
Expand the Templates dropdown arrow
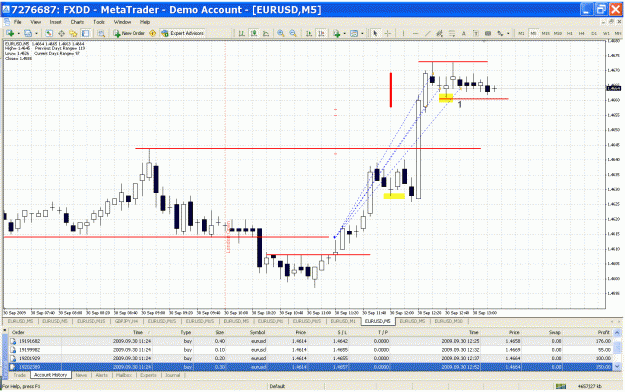pos(362,33)
